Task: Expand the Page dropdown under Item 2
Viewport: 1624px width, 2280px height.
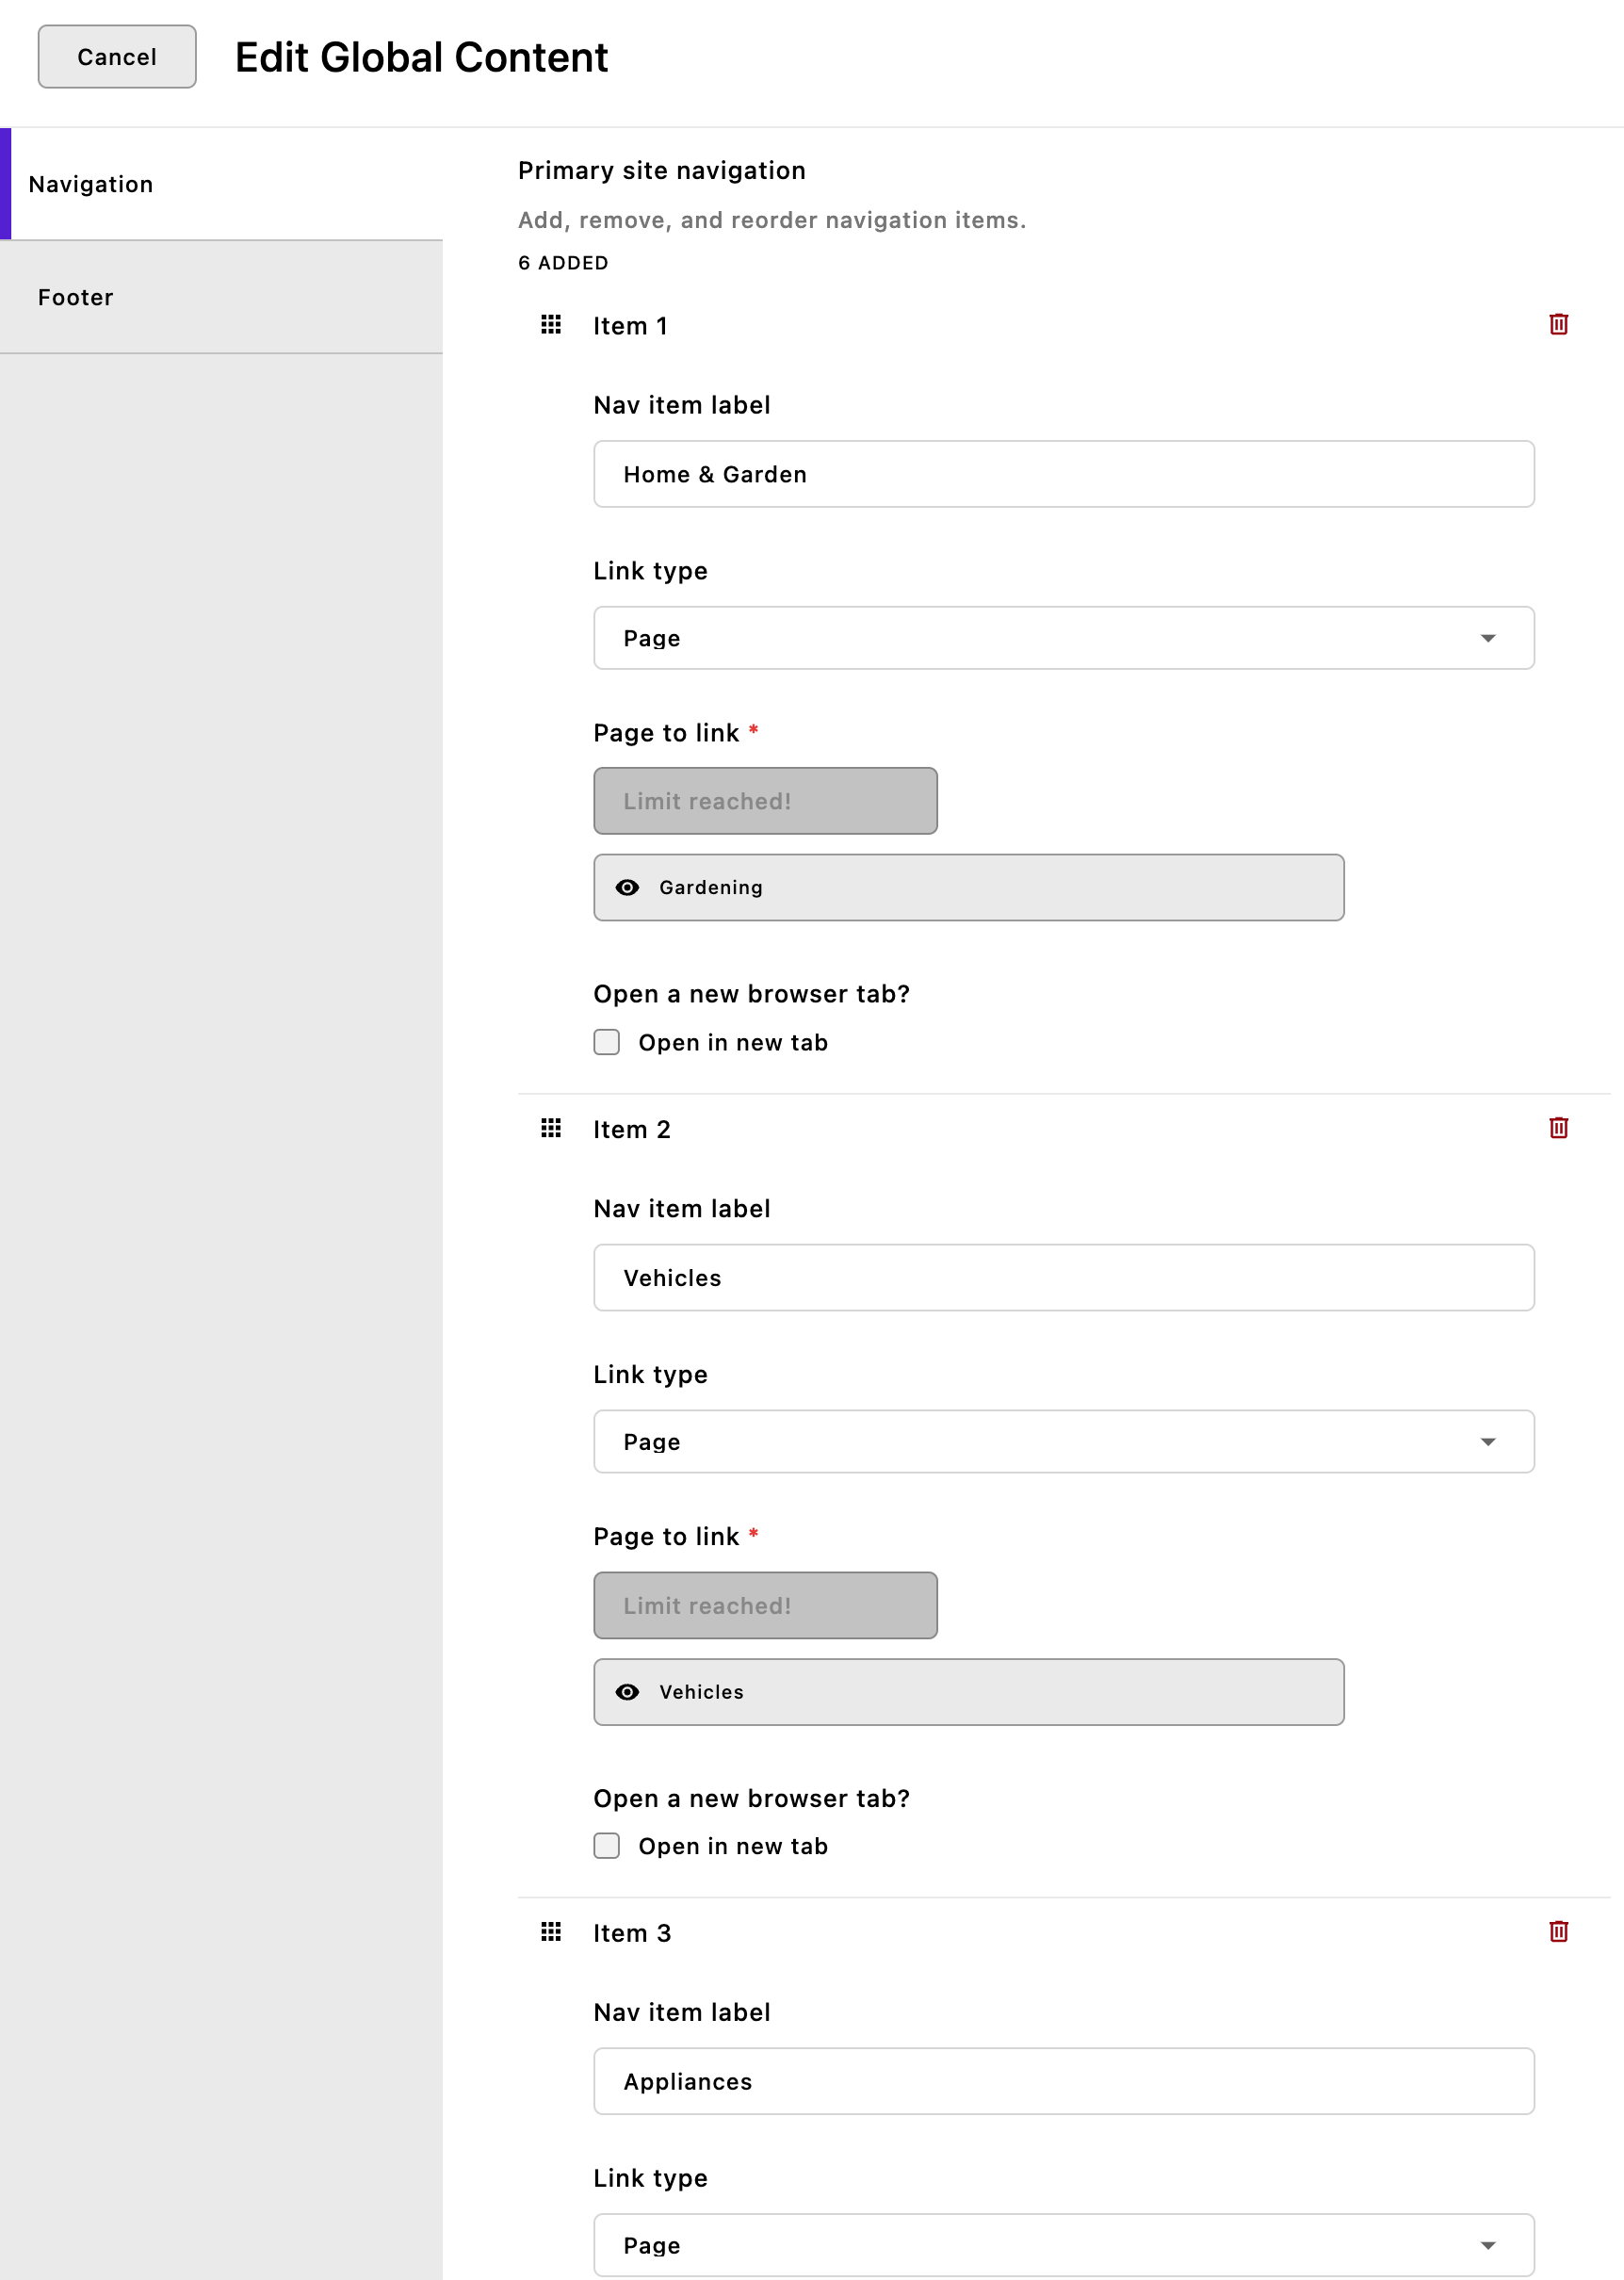Action: (1064, 1441)
